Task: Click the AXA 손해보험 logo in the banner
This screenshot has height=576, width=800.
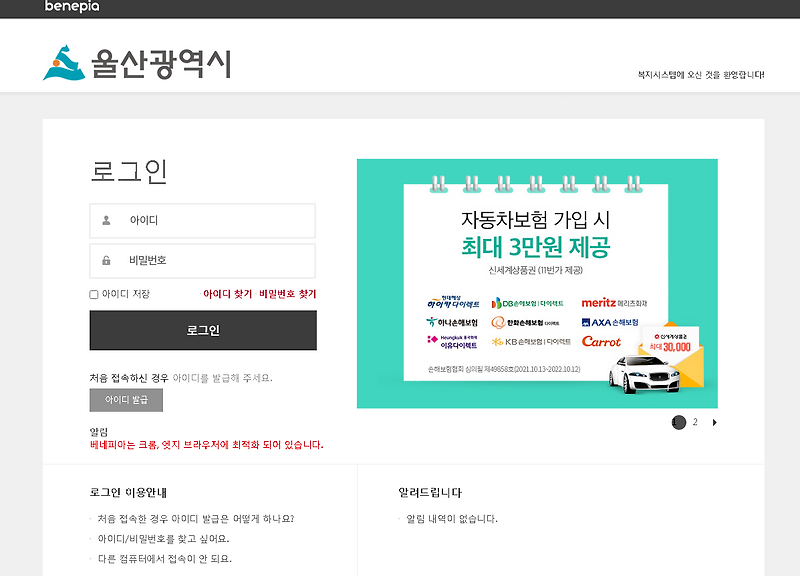Action: coord(610,320)
